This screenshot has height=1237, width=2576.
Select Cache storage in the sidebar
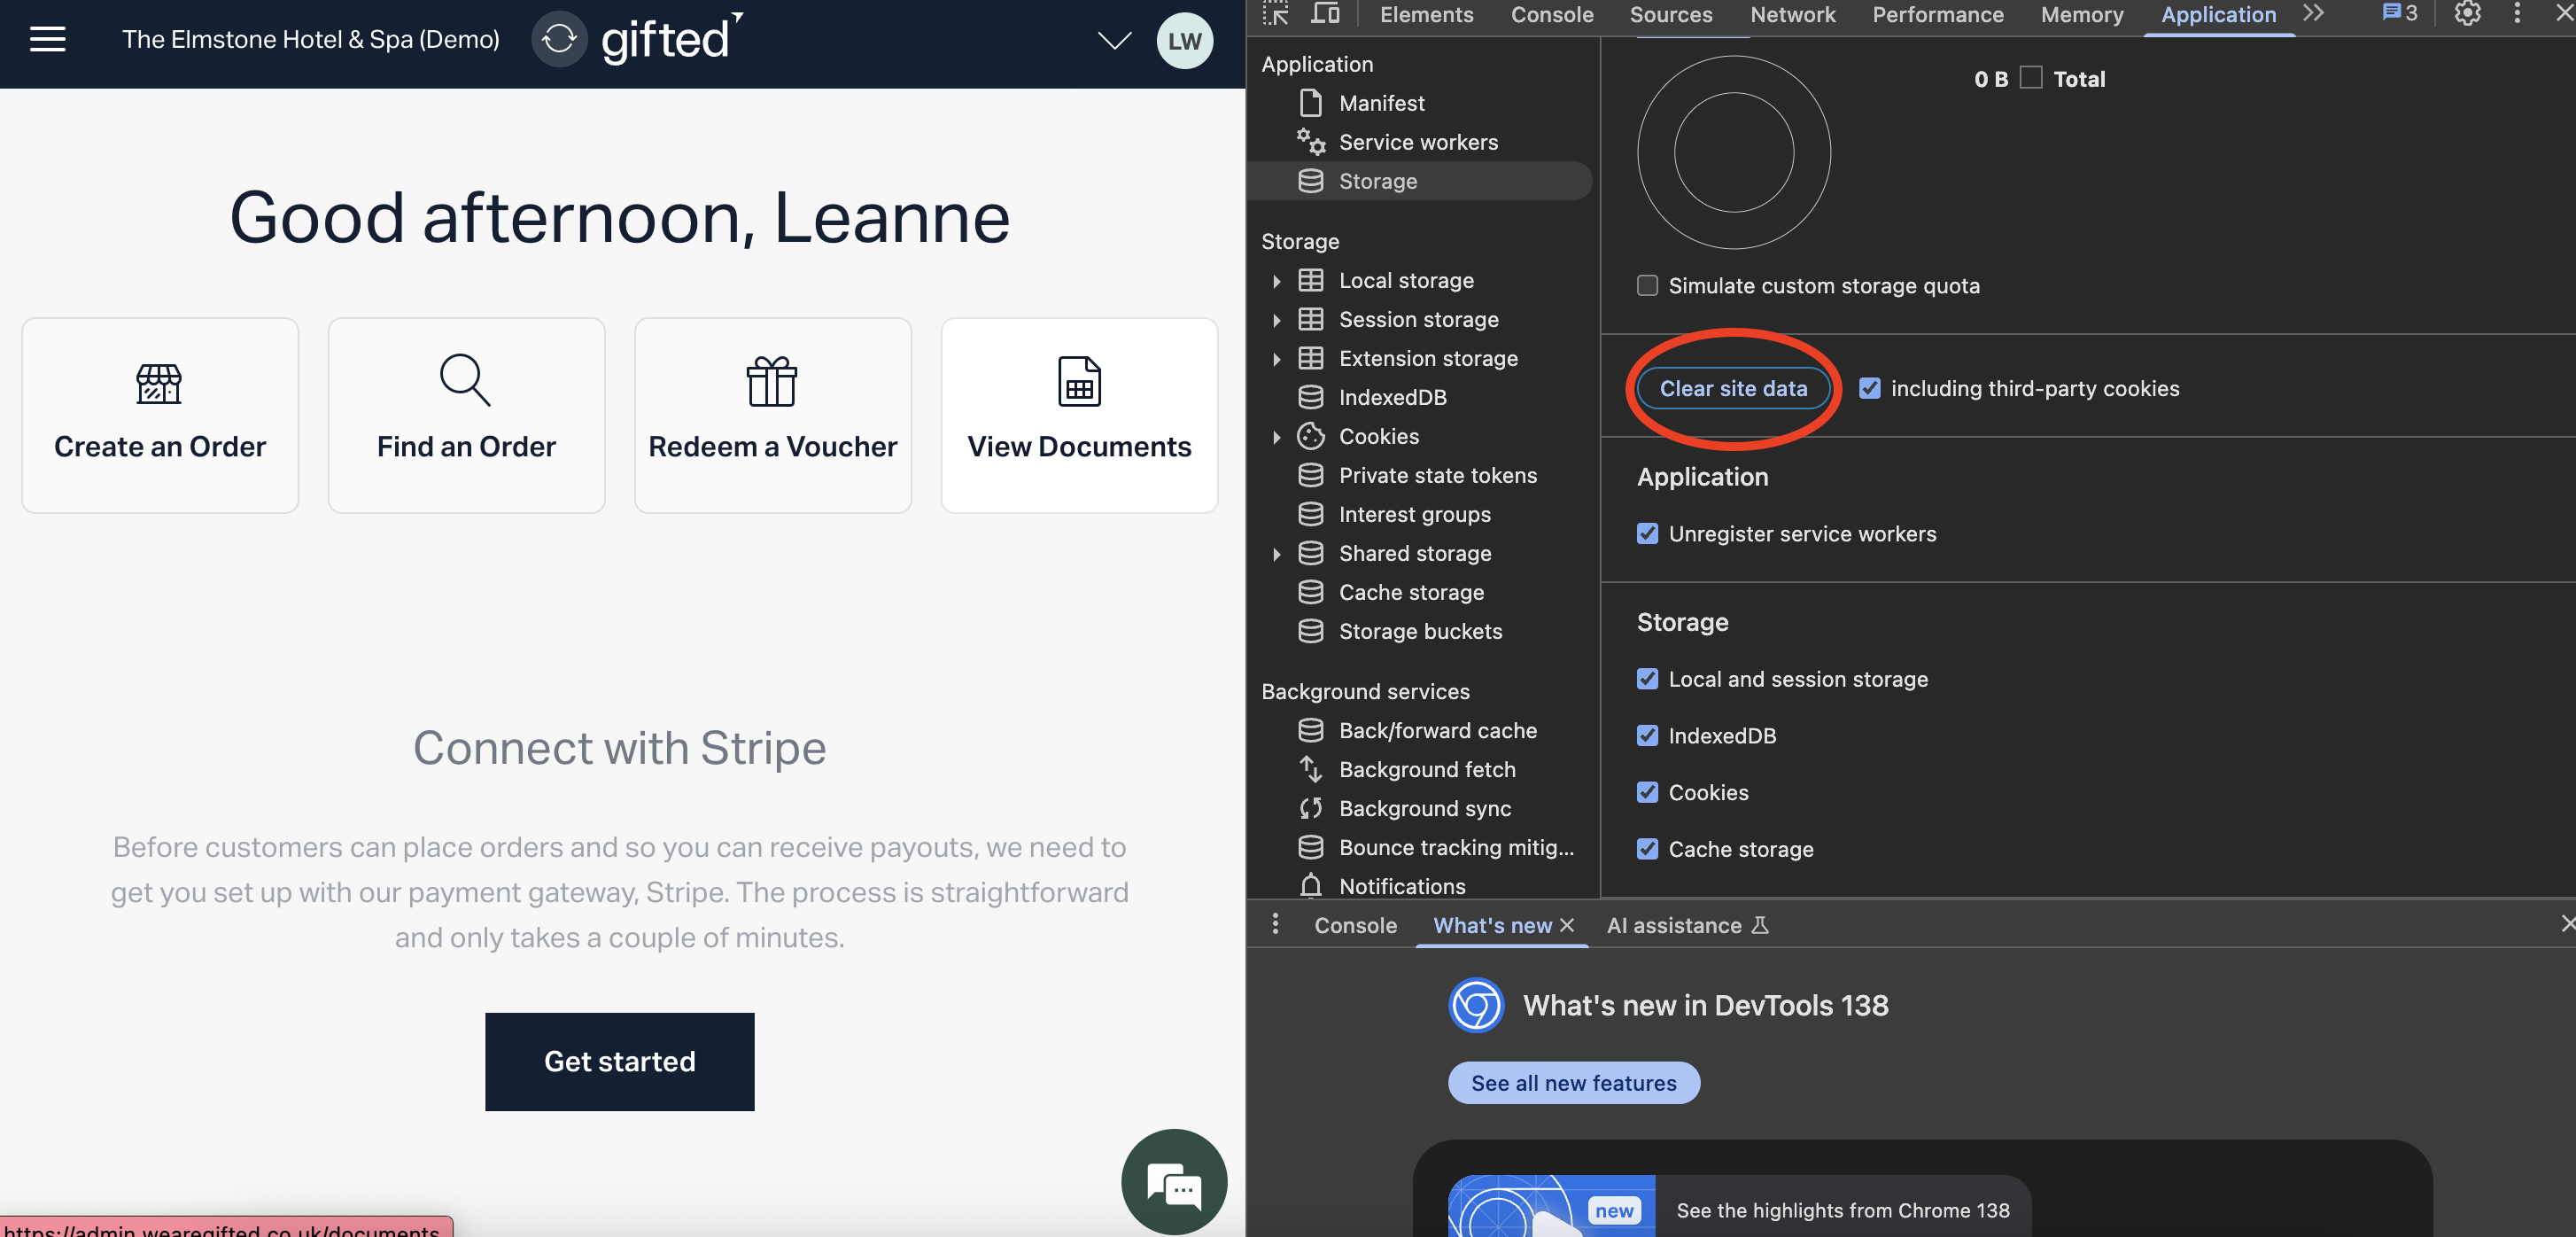1410,592
